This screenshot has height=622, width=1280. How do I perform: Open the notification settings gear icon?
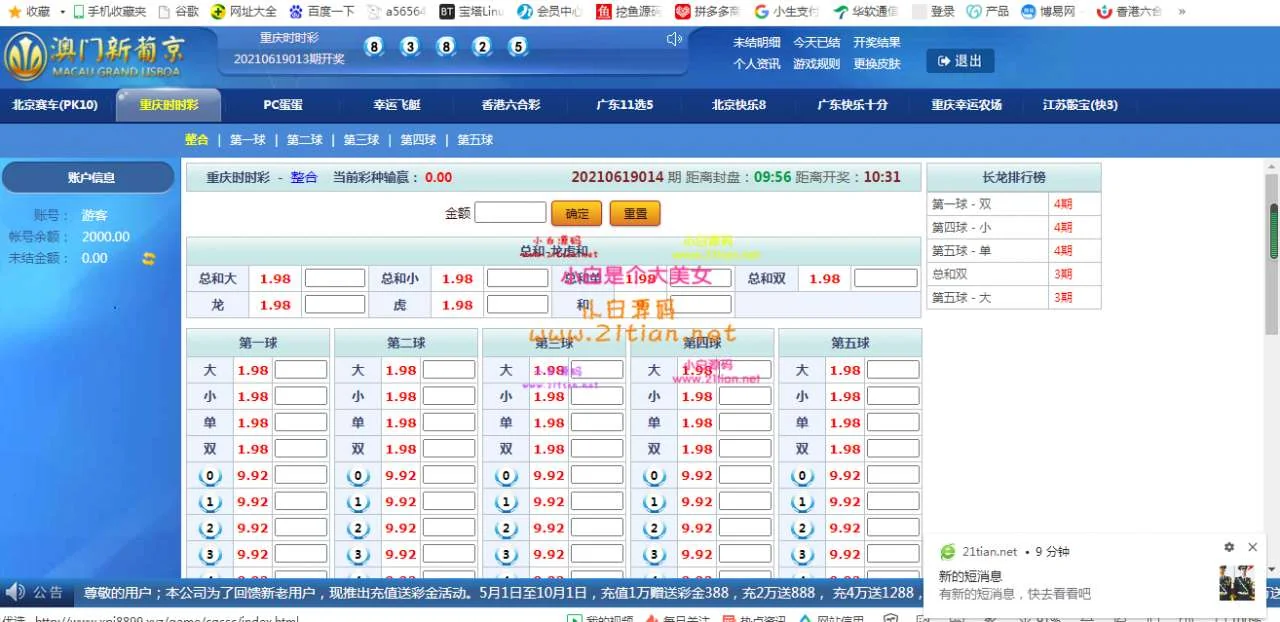tap(1229, 547)
